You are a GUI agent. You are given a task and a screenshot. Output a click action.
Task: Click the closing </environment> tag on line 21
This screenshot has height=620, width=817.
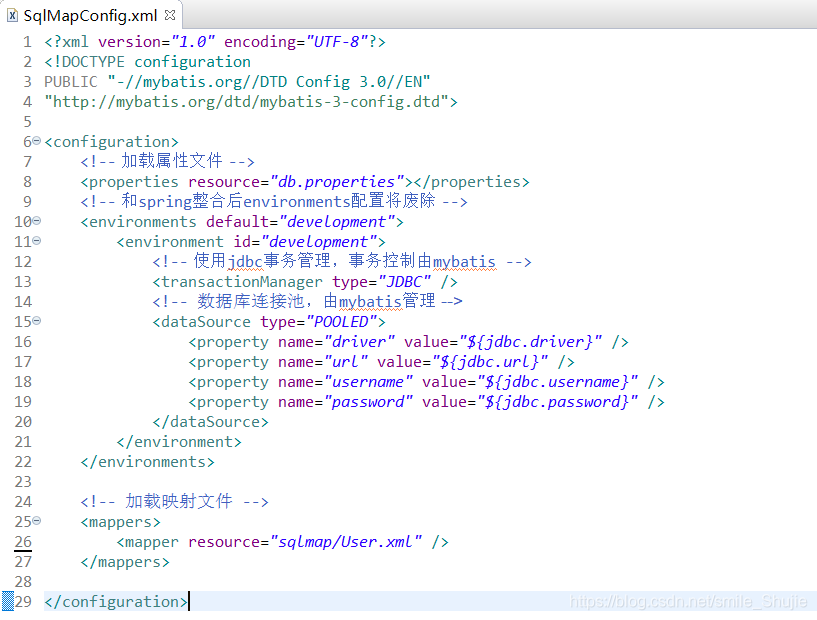(179, 442)
